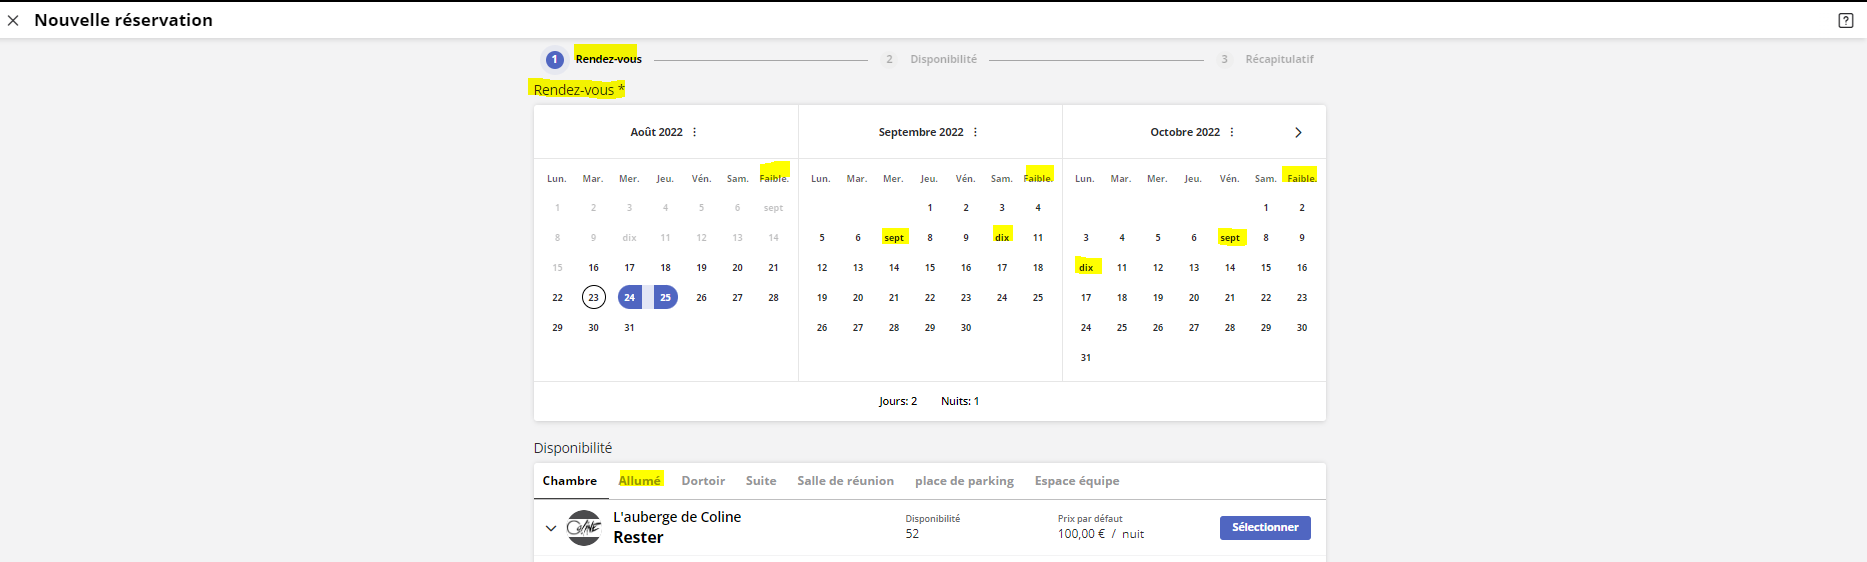Image resolution: width=1867 pixels, height=562 pixels.
Task: Open Octobre 2022 month options menu
Action: 1232,132
